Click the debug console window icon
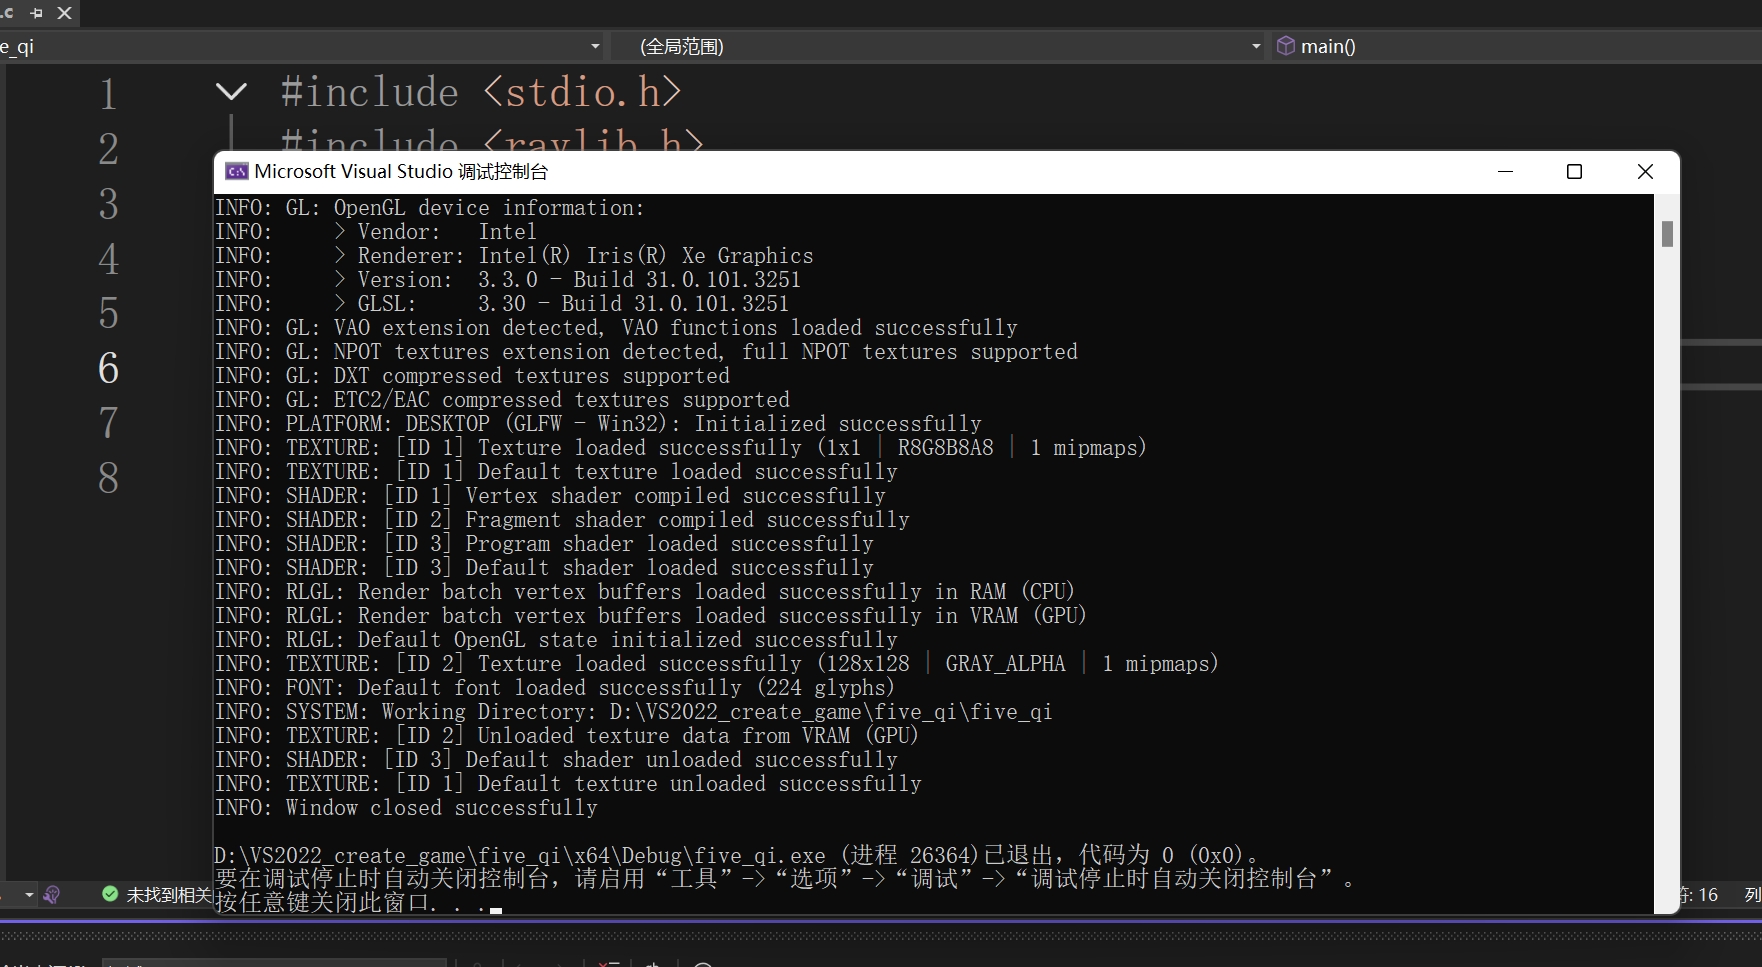 [237, 171]
